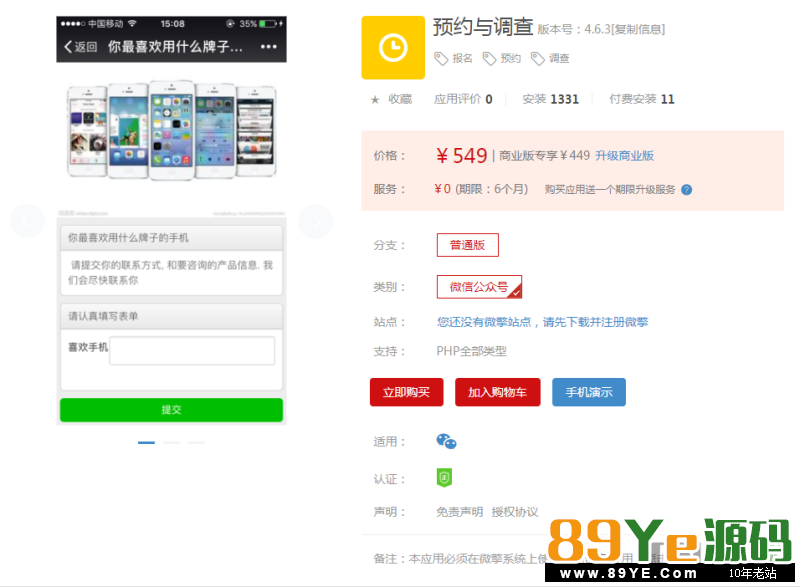Open the 免责声明 disclaimer link
Image resolution: width=800 pixels, height=587 pixels.
tap(459, 512)
